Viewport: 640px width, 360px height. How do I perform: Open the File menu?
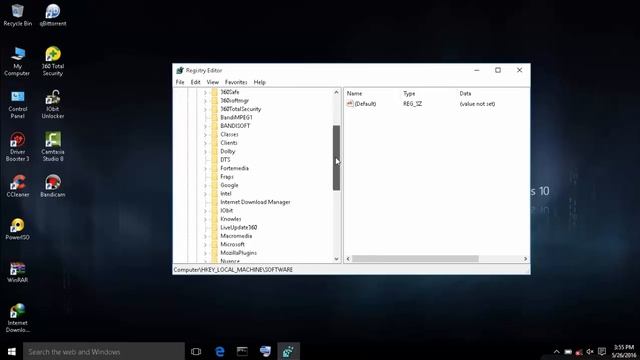[180, 82]
